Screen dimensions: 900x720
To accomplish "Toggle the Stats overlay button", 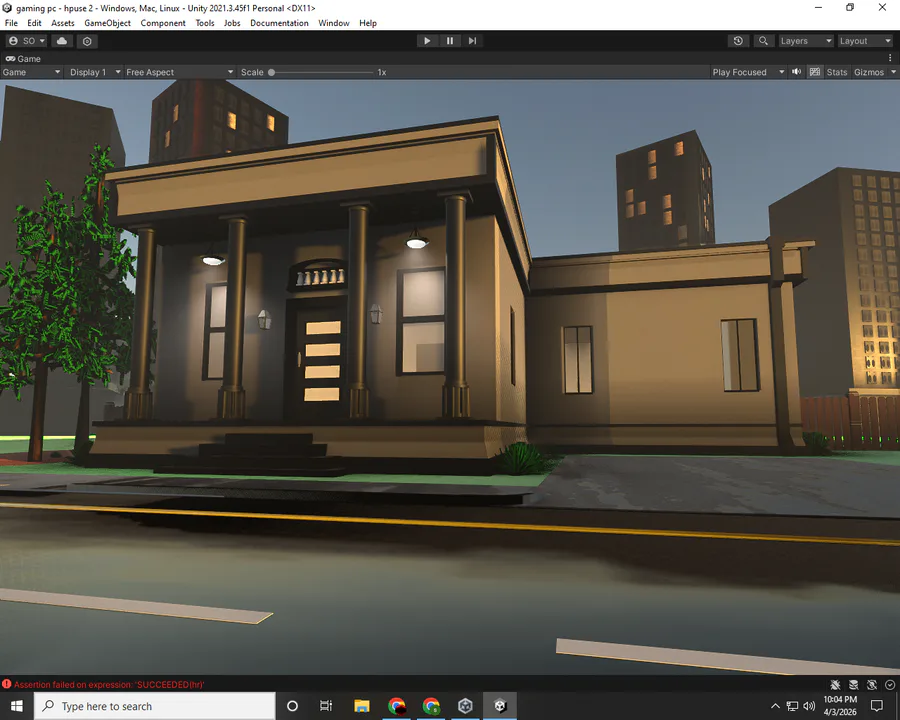I will click(x=836, y=72).
